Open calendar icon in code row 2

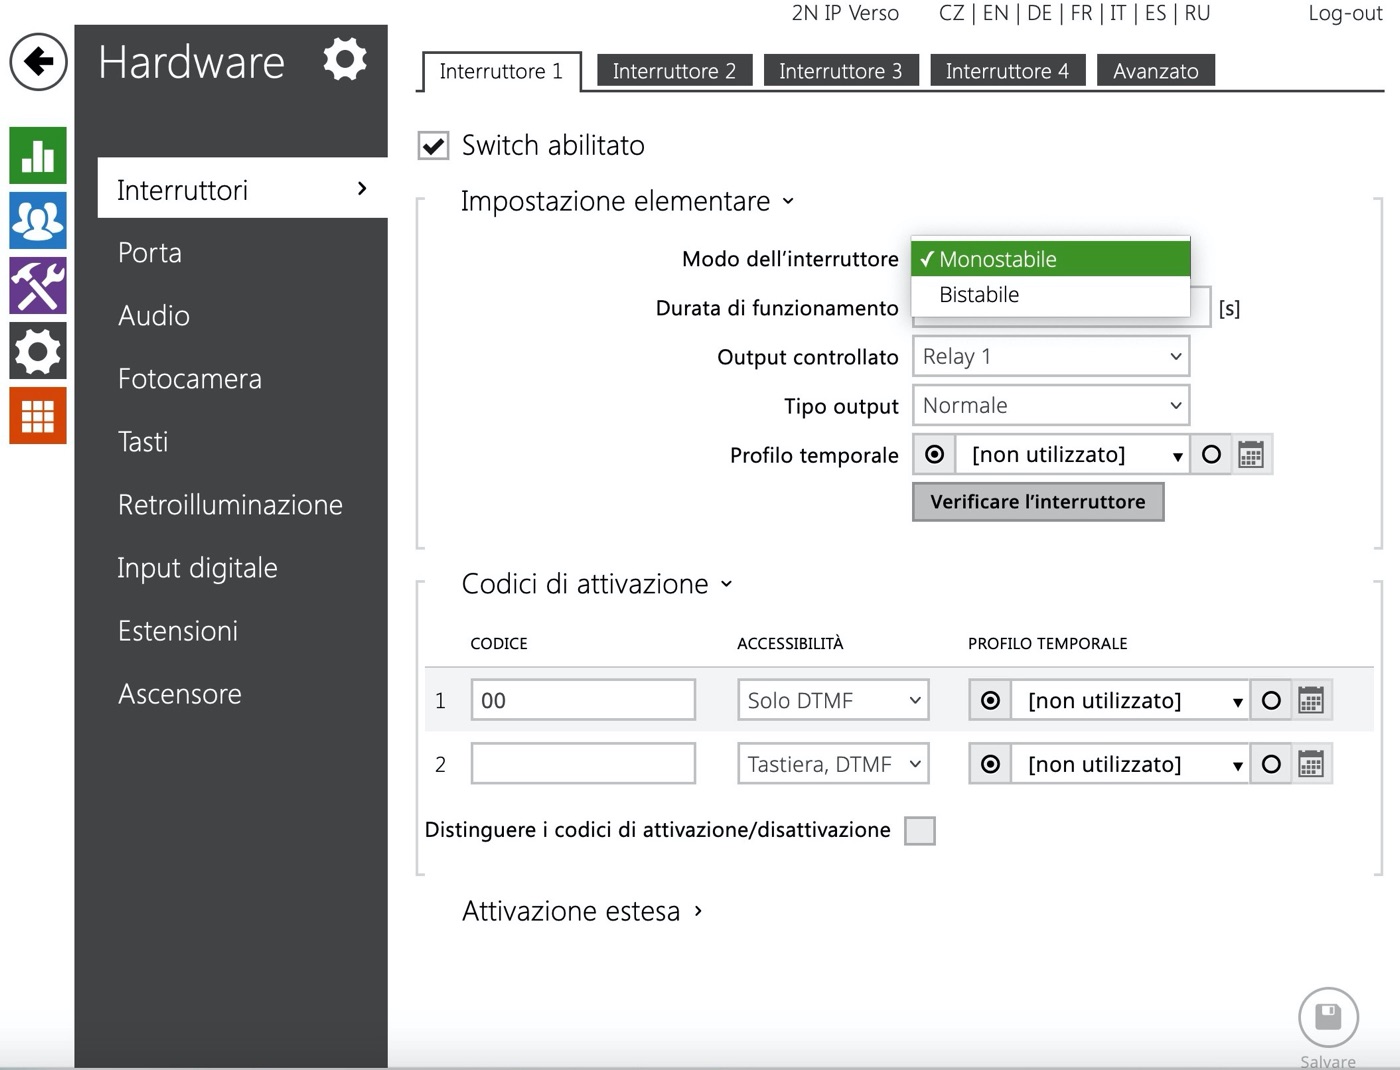[x=1311, y=765]
